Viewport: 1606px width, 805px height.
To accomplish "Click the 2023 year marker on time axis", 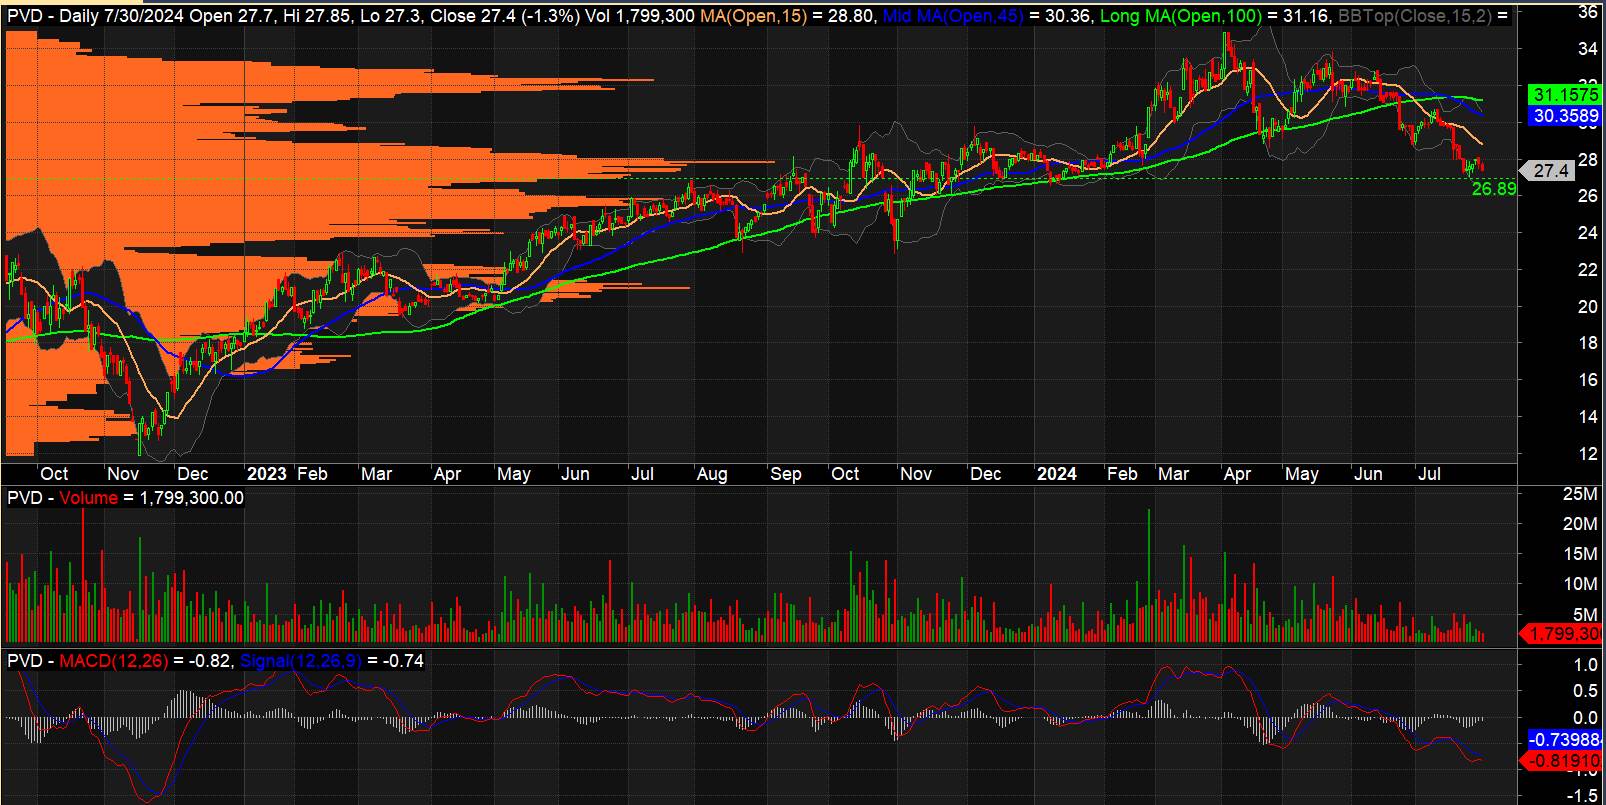I will click(266, 474).
